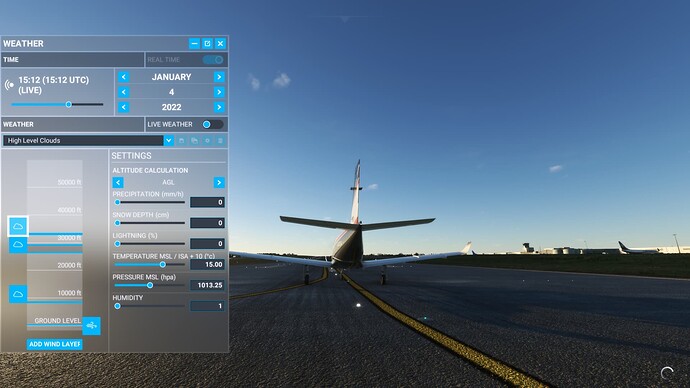Image resolution: width=690 pixels, height=388 pixels.
Task: Toggle the Real Time switch
Action: click(213, 60)
